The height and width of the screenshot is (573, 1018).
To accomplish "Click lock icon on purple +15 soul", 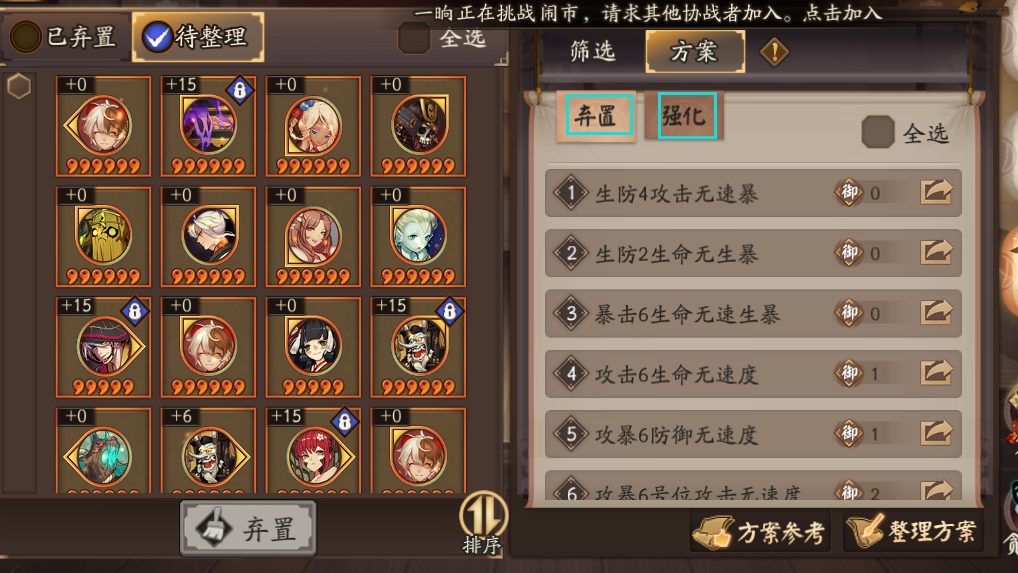I will click(240, 90).
